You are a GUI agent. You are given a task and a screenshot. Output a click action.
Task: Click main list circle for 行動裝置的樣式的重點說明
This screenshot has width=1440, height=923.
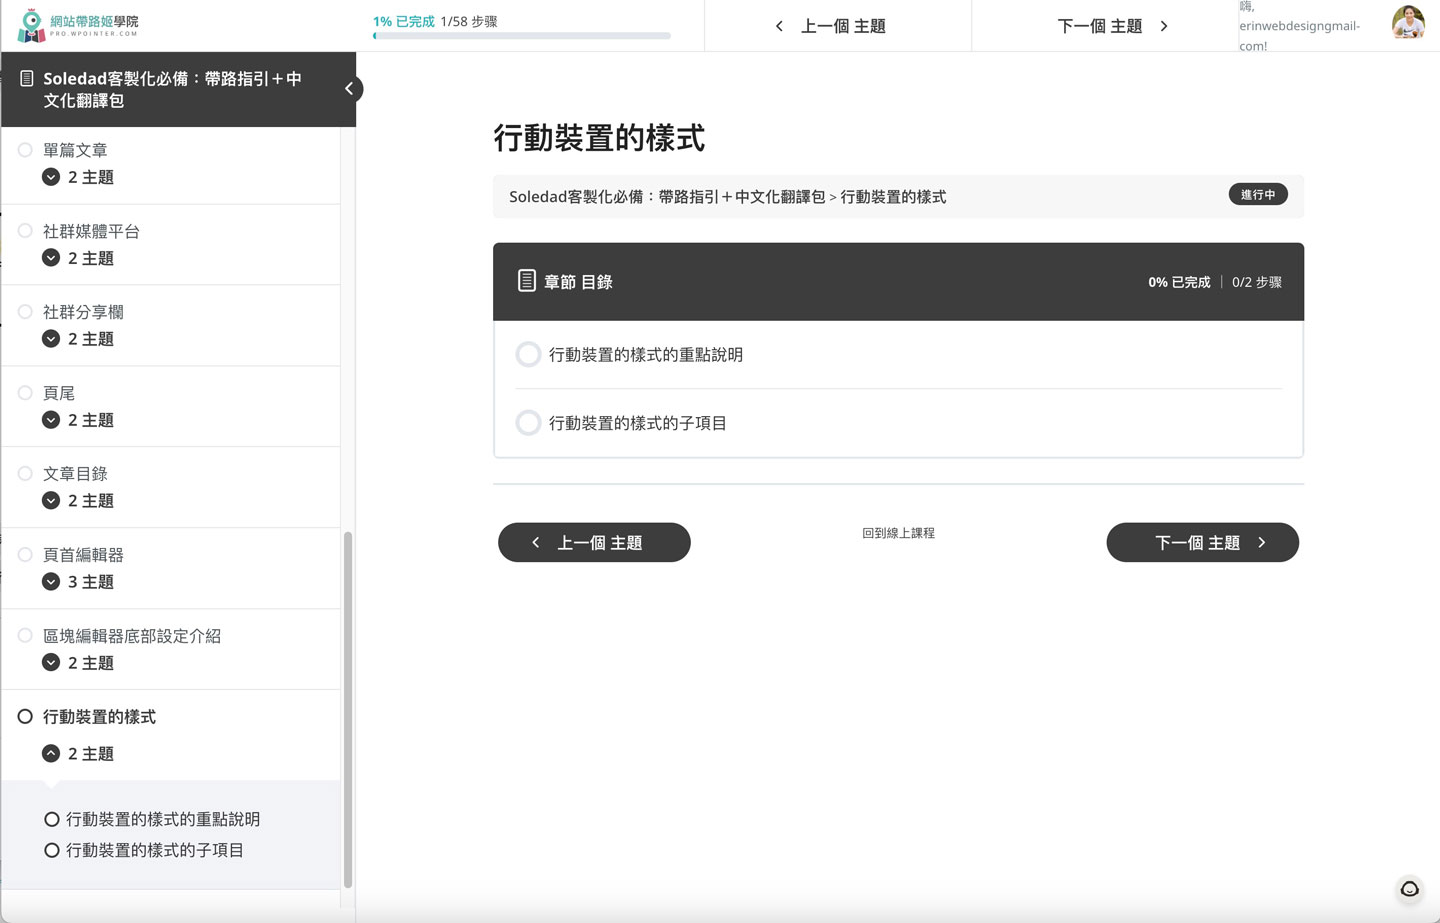[528, 354]
